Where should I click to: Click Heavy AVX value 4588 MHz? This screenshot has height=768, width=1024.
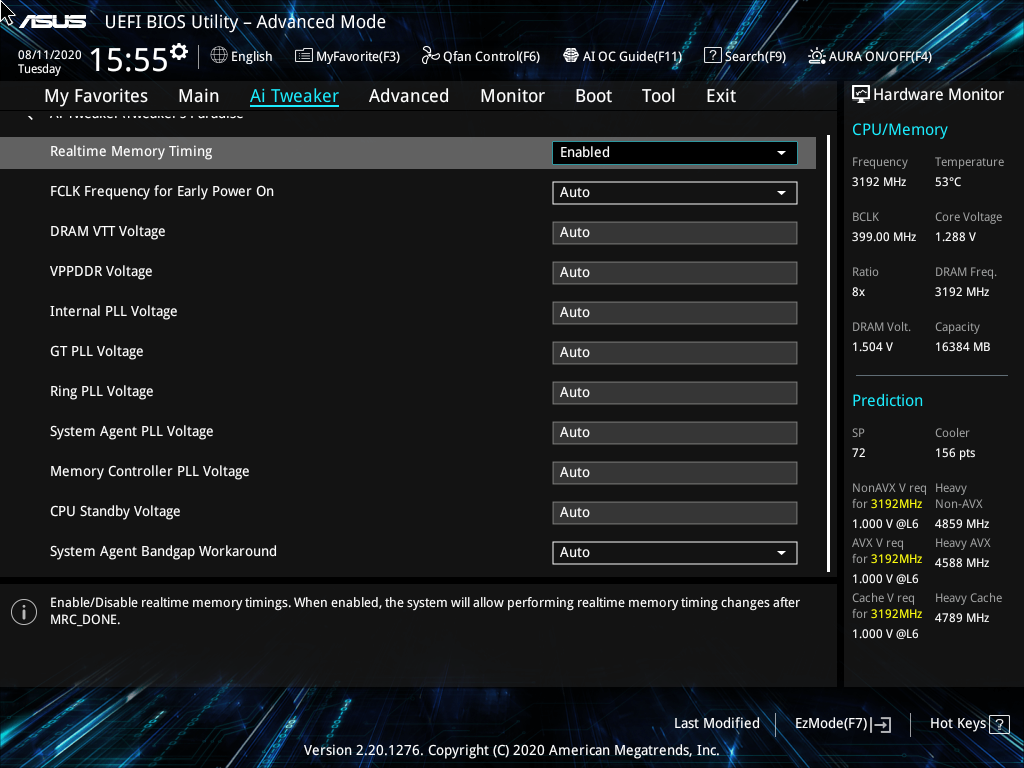point(962,563)
